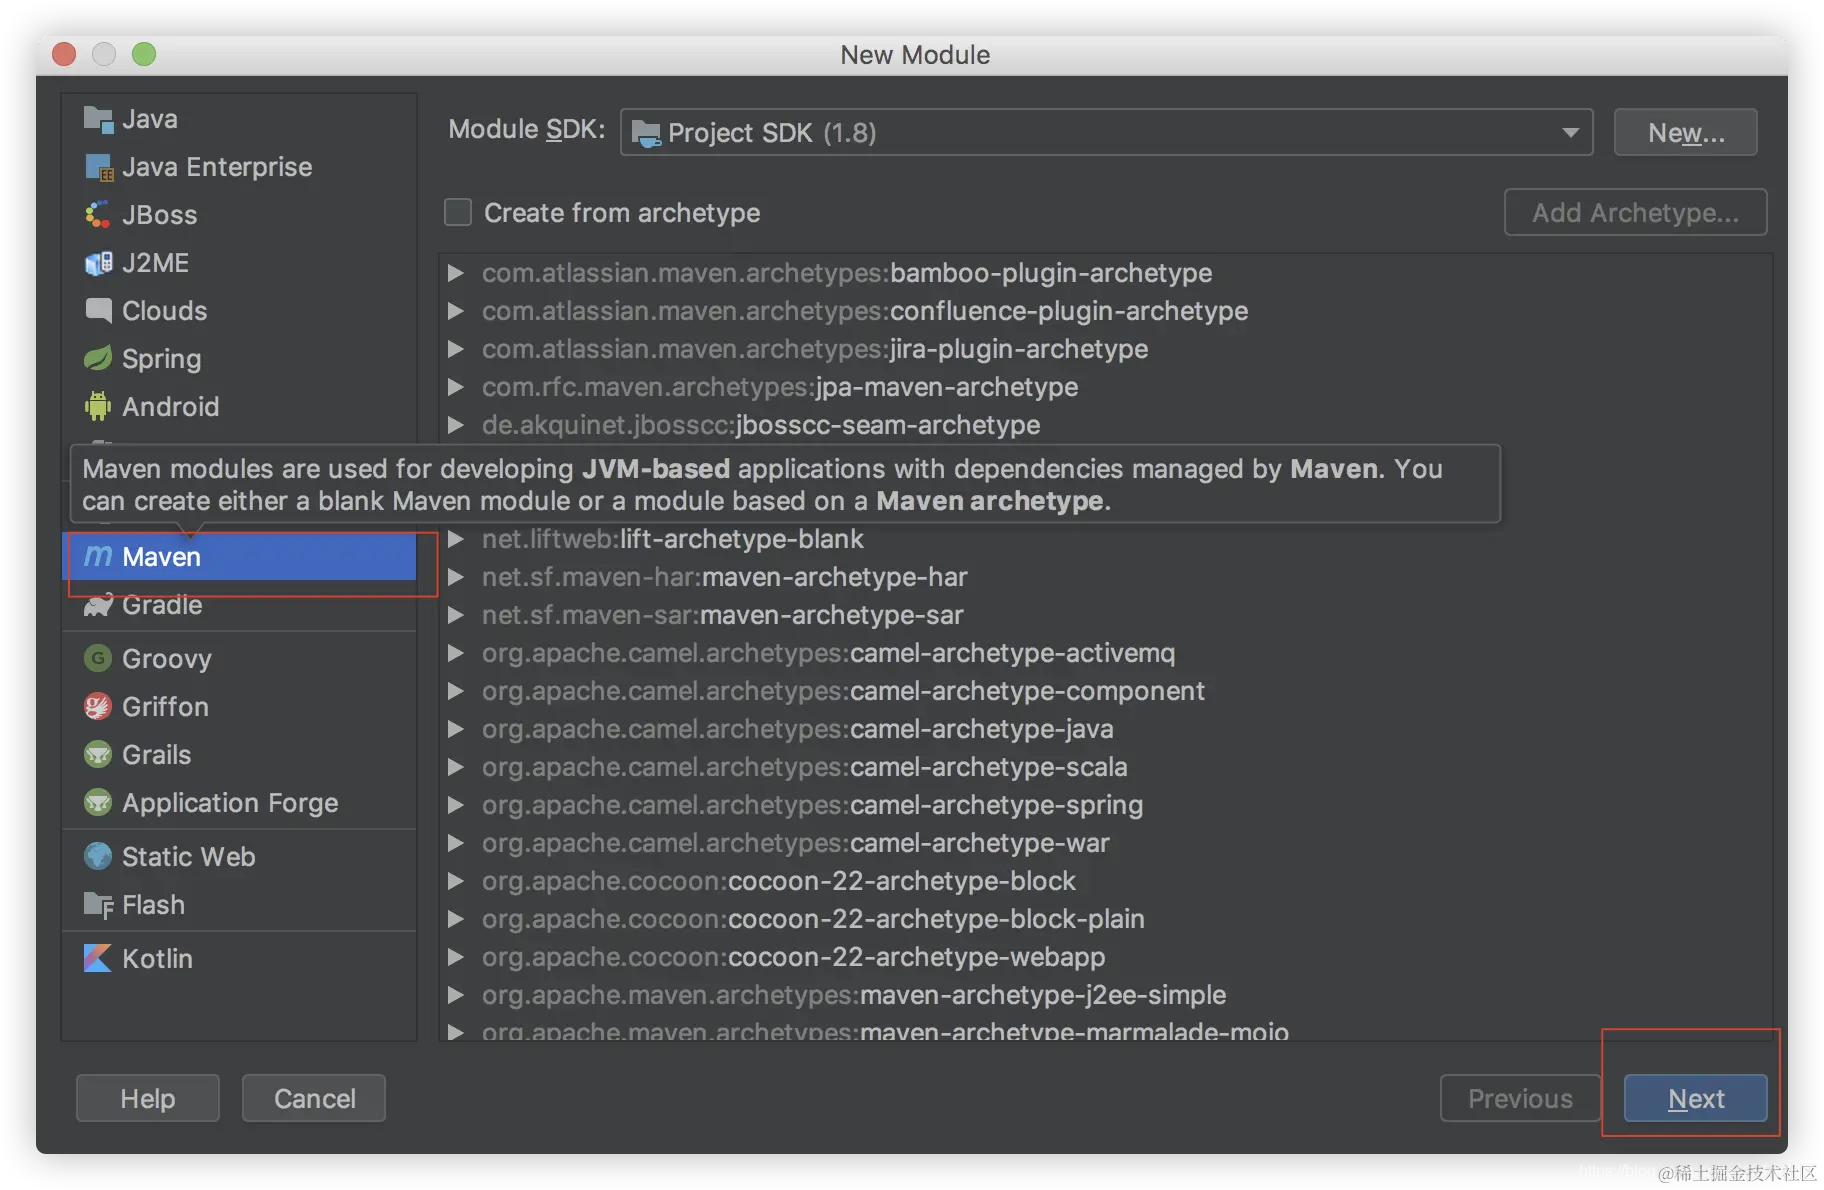The image size is (1824, 1190).
Task: Expand jbosscc-seam-archetype entry
Action: click(456, 425)
